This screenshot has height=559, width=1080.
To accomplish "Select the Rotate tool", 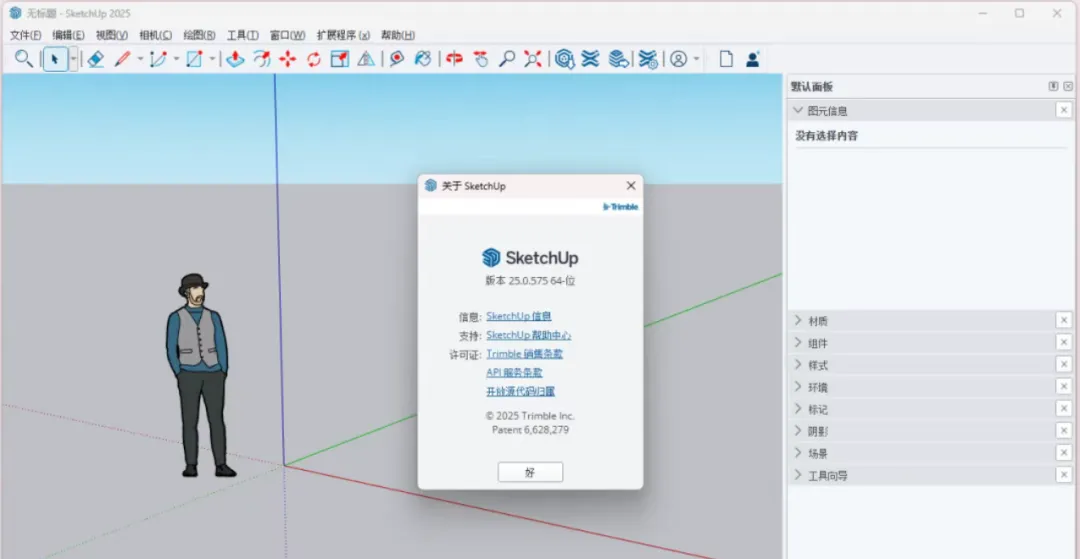I will tap(314, 59).
